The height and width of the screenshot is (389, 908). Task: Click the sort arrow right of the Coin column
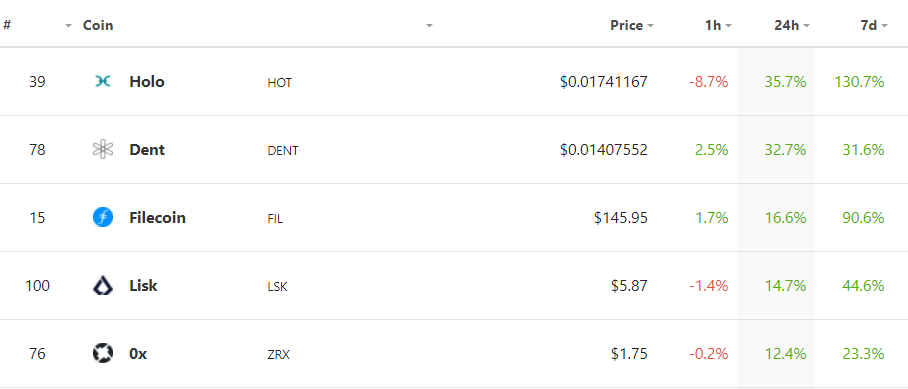pyautogui.click(x=429, y=26)
